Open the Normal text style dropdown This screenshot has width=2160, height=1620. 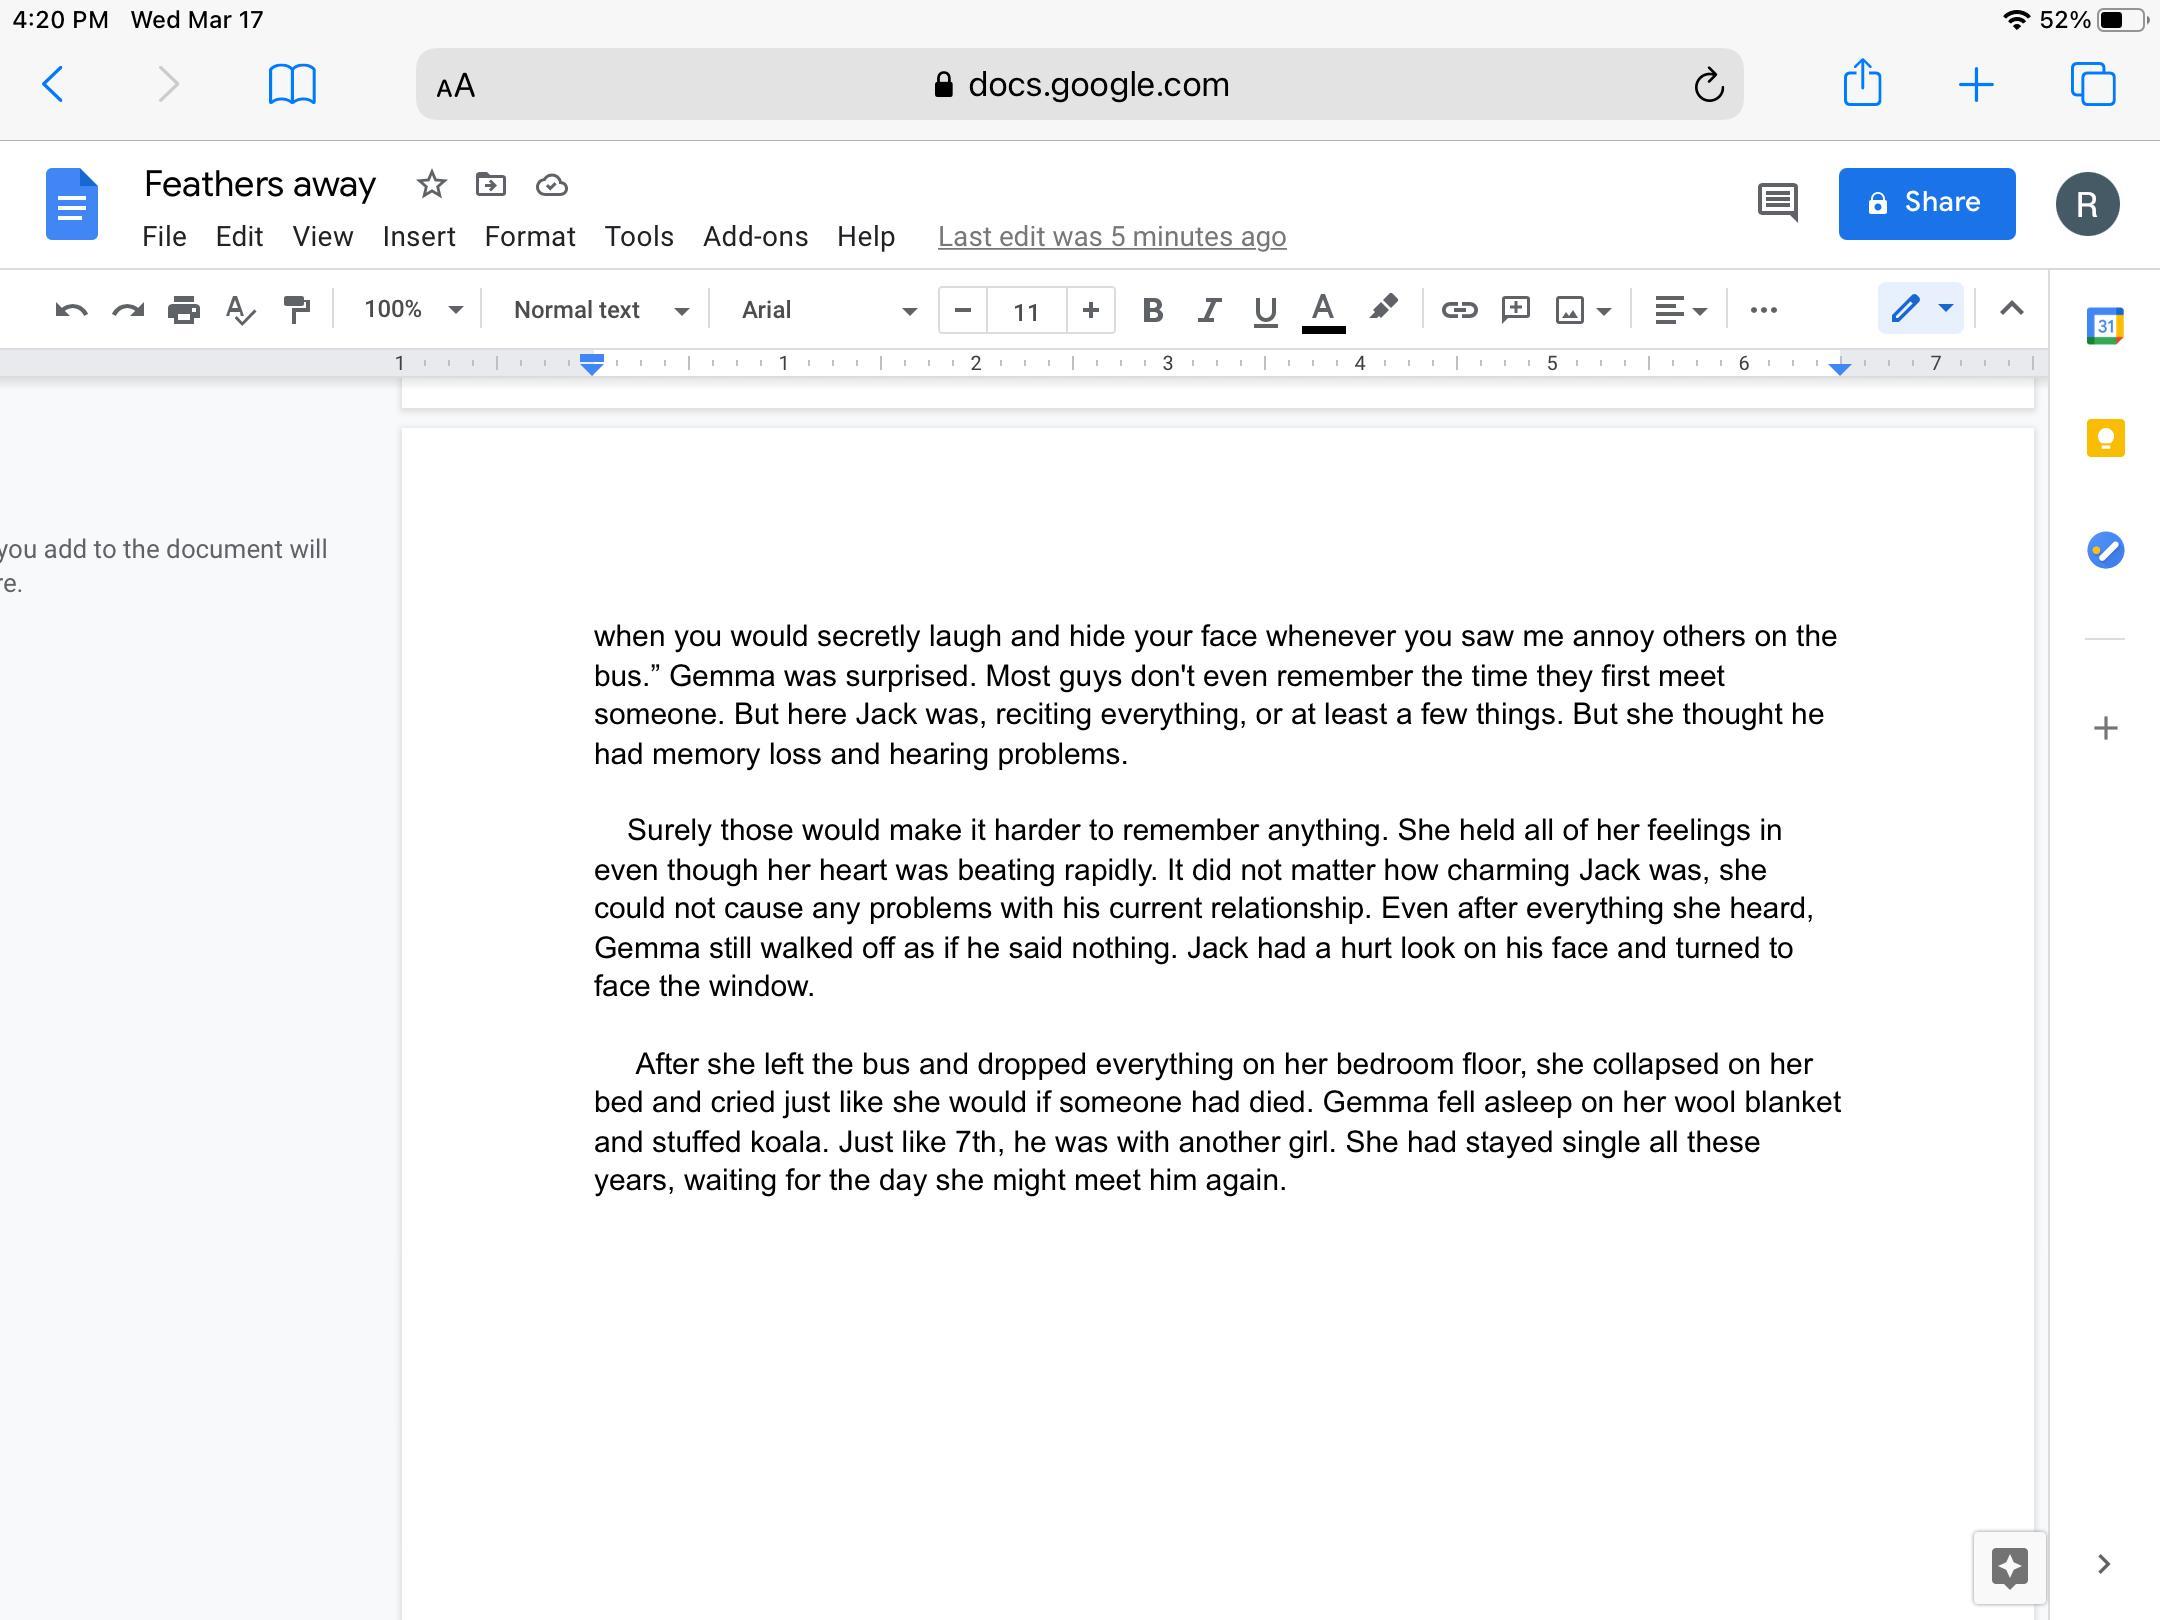(x=600, y=310)
